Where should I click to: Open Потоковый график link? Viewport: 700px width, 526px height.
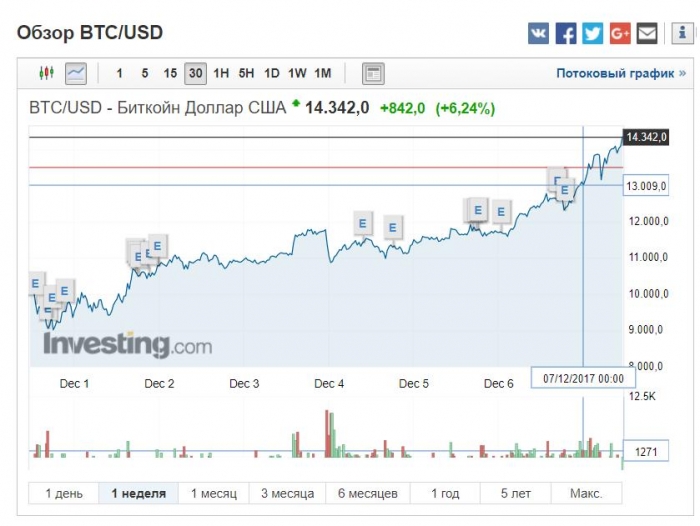(x=621, y=73)
